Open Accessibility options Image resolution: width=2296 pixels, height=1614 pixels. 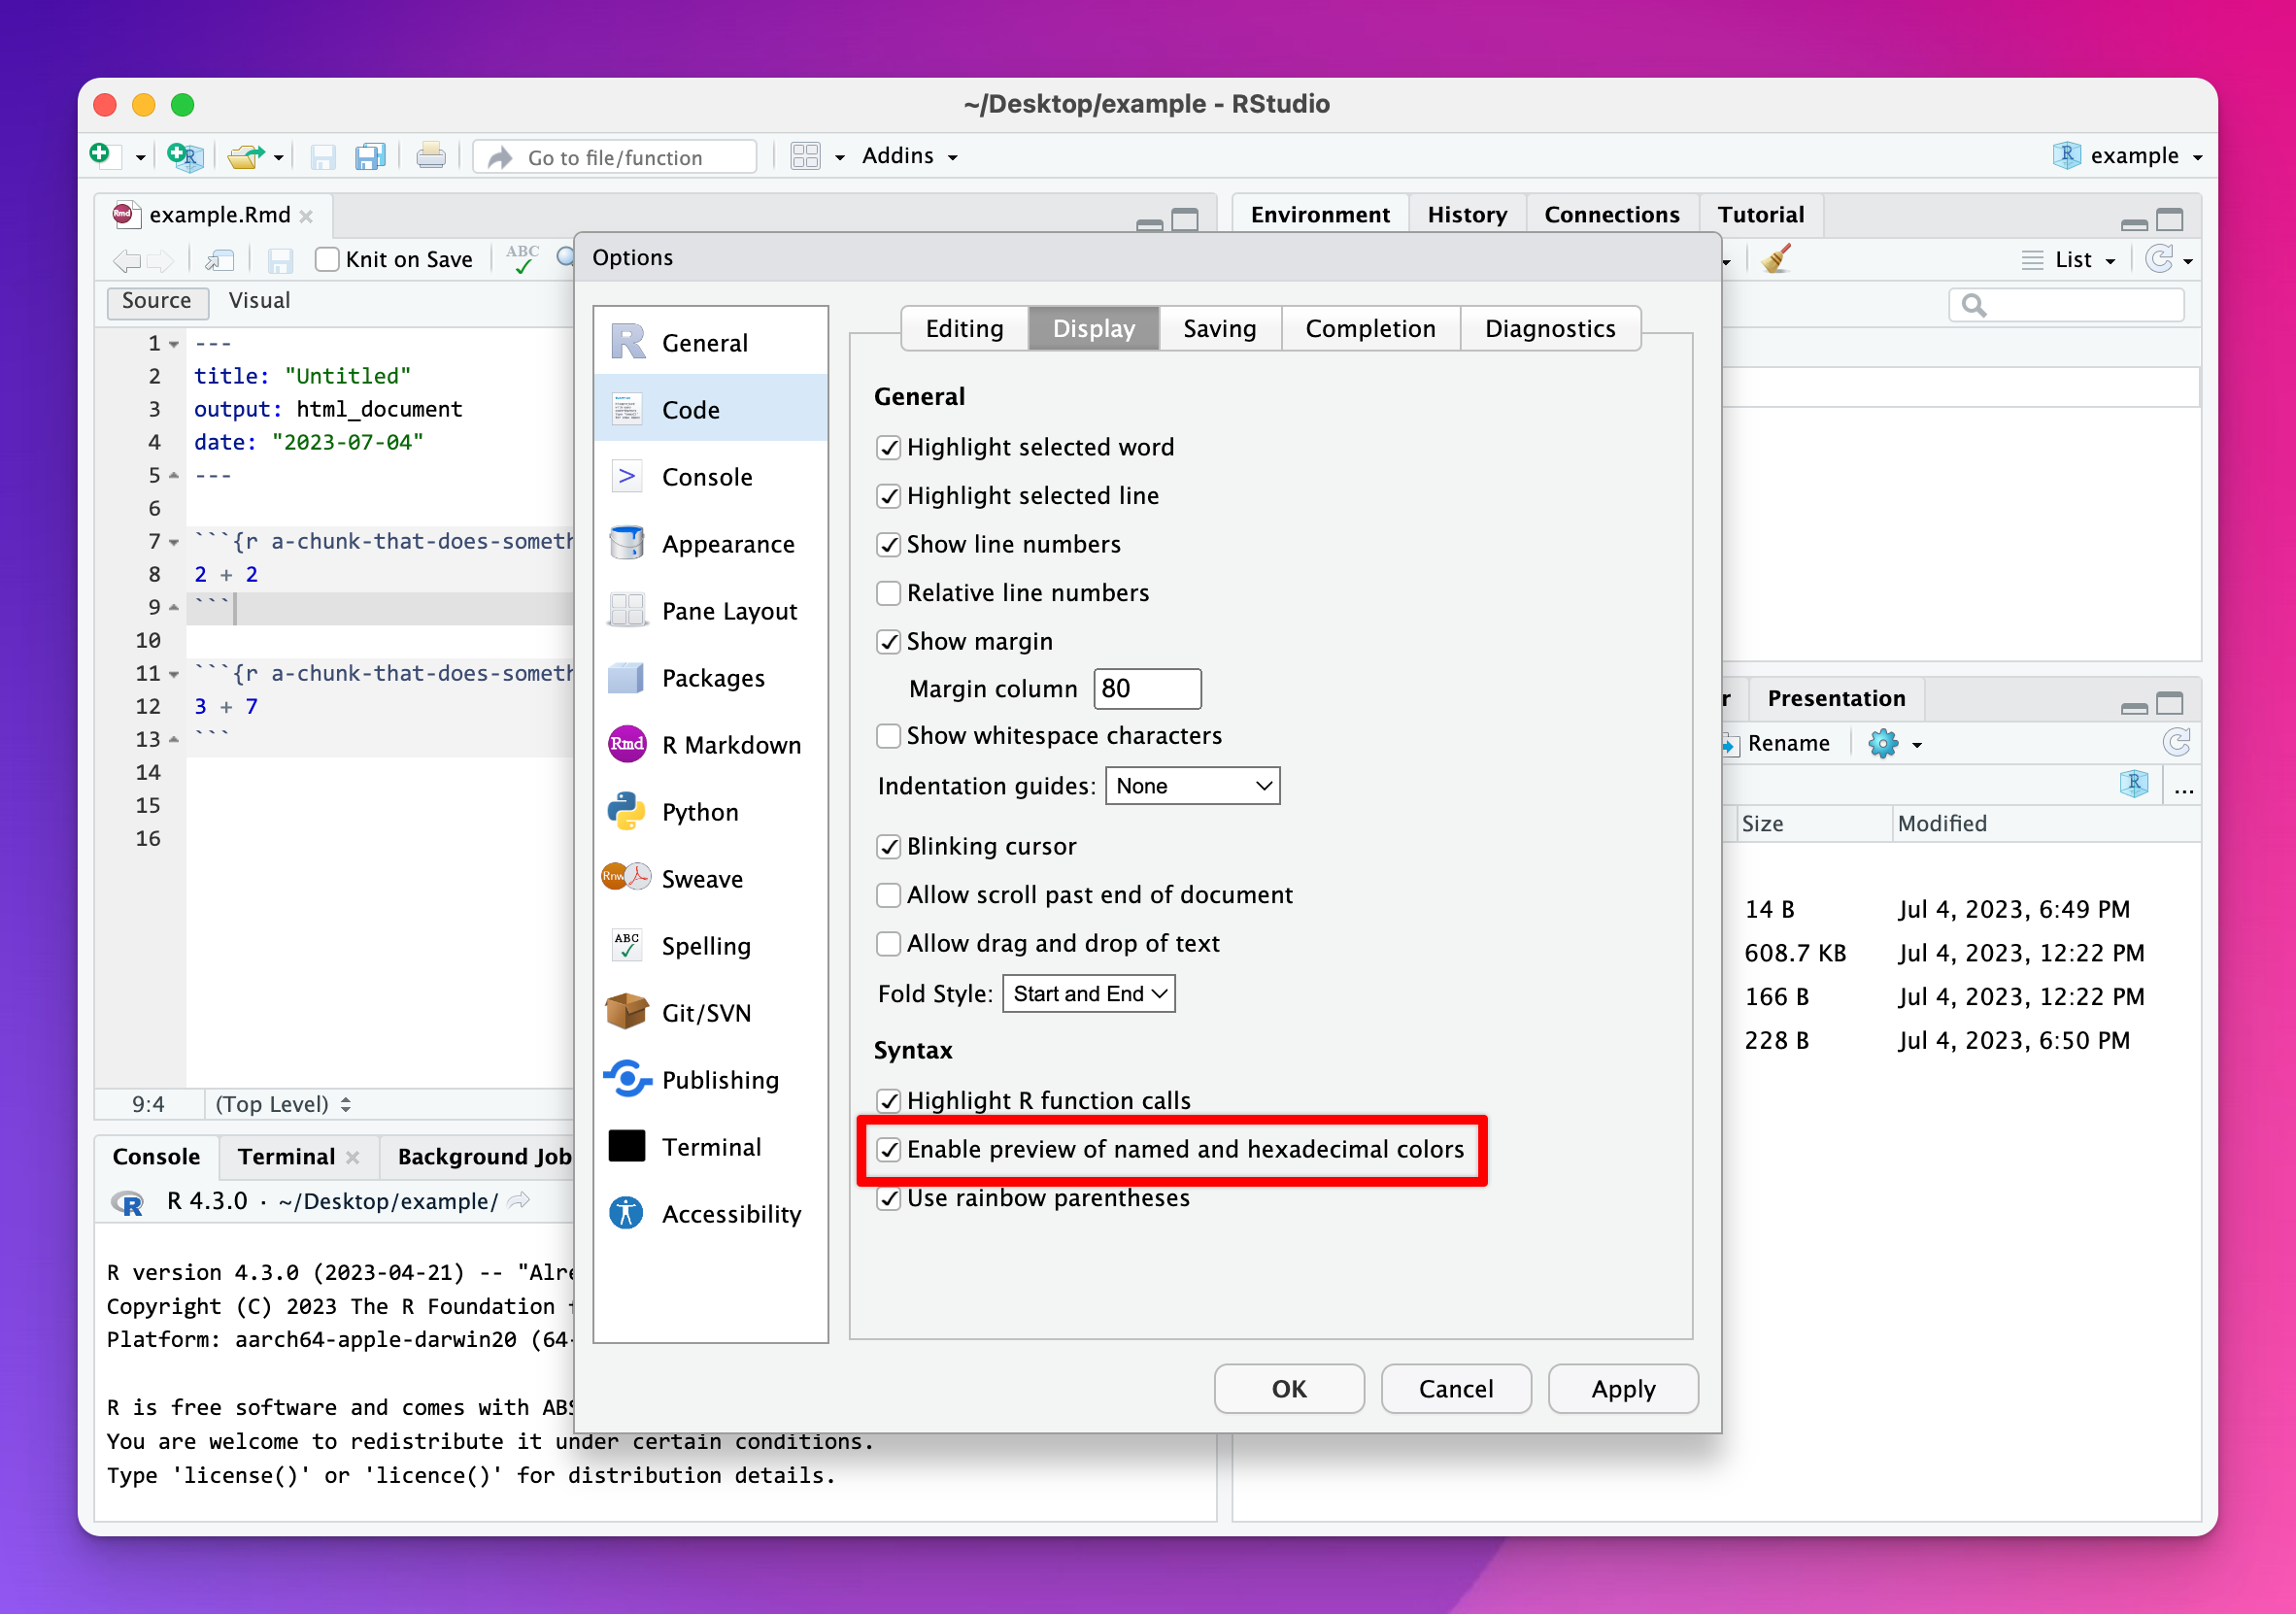pos(710,1214)
